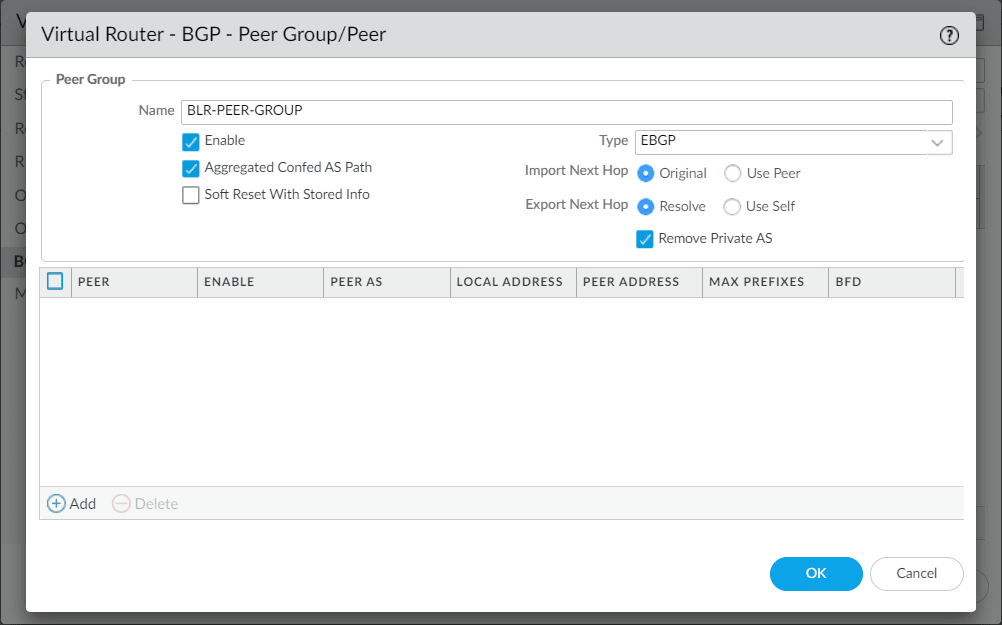
Task: Click the Name field containing BLR-PEER-GROUP
Action: click(x=400, y=111)
